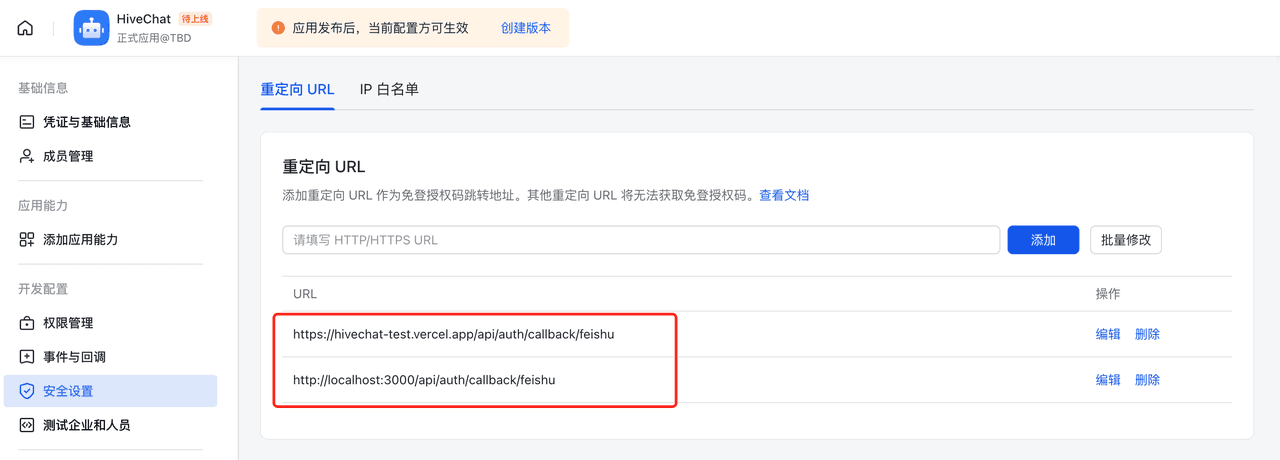Screen dimensions: 1280x460
Task: Switch to the IP 白名单 tab
Action: click(389, 89)
